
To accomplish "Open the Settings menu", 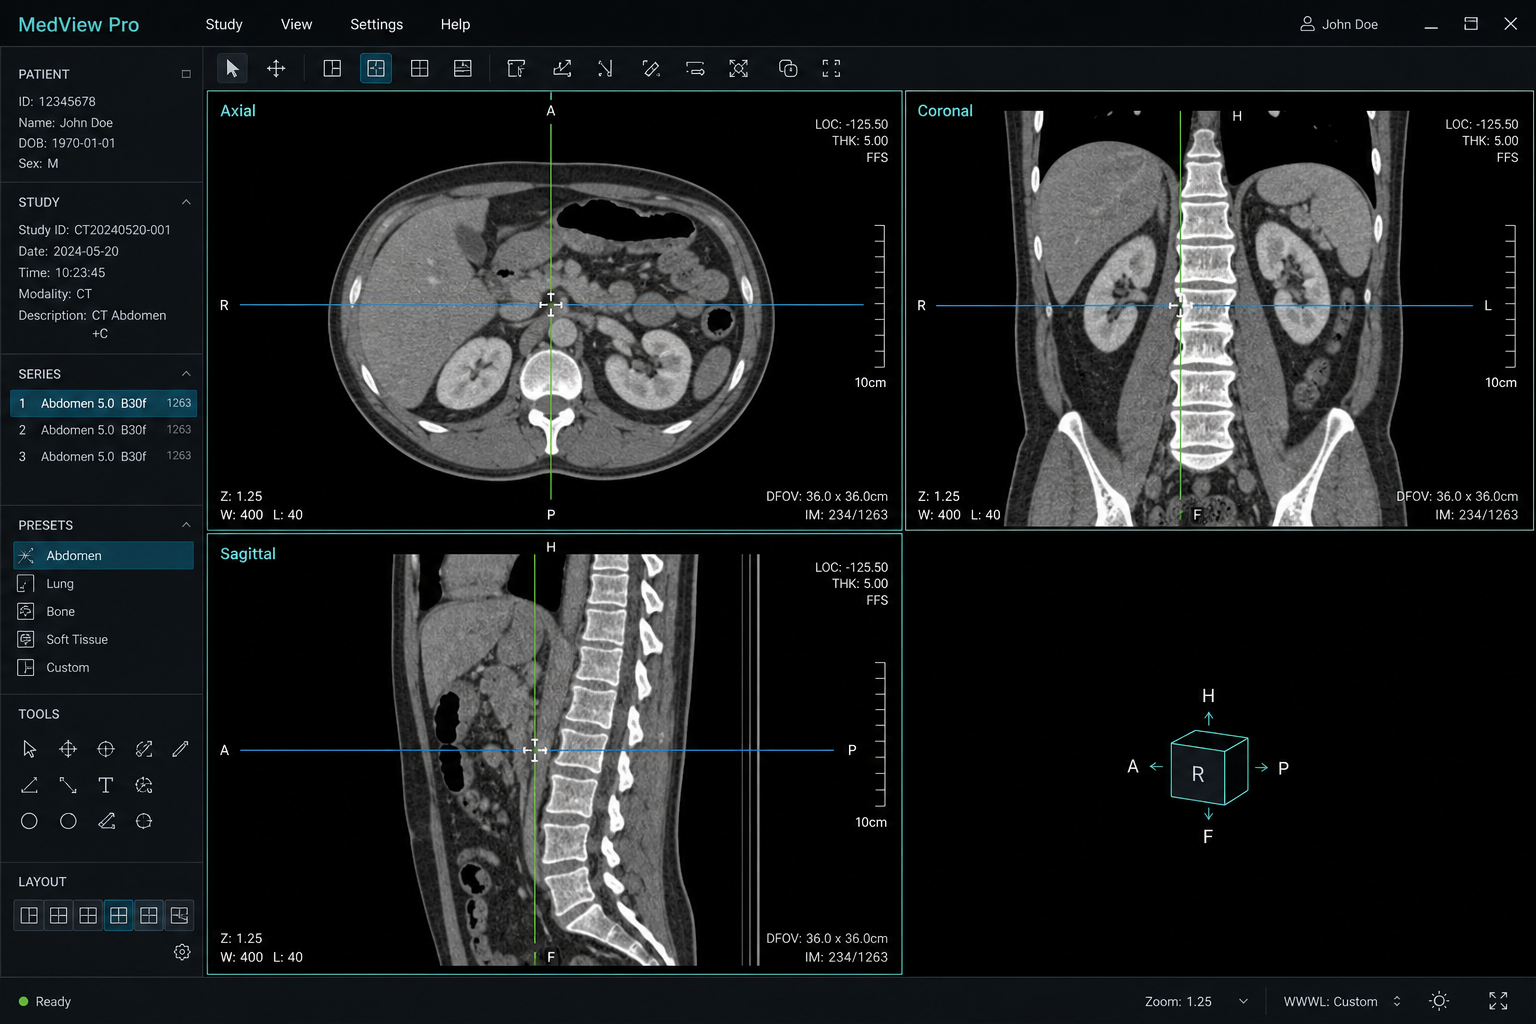I will point(377,24).
